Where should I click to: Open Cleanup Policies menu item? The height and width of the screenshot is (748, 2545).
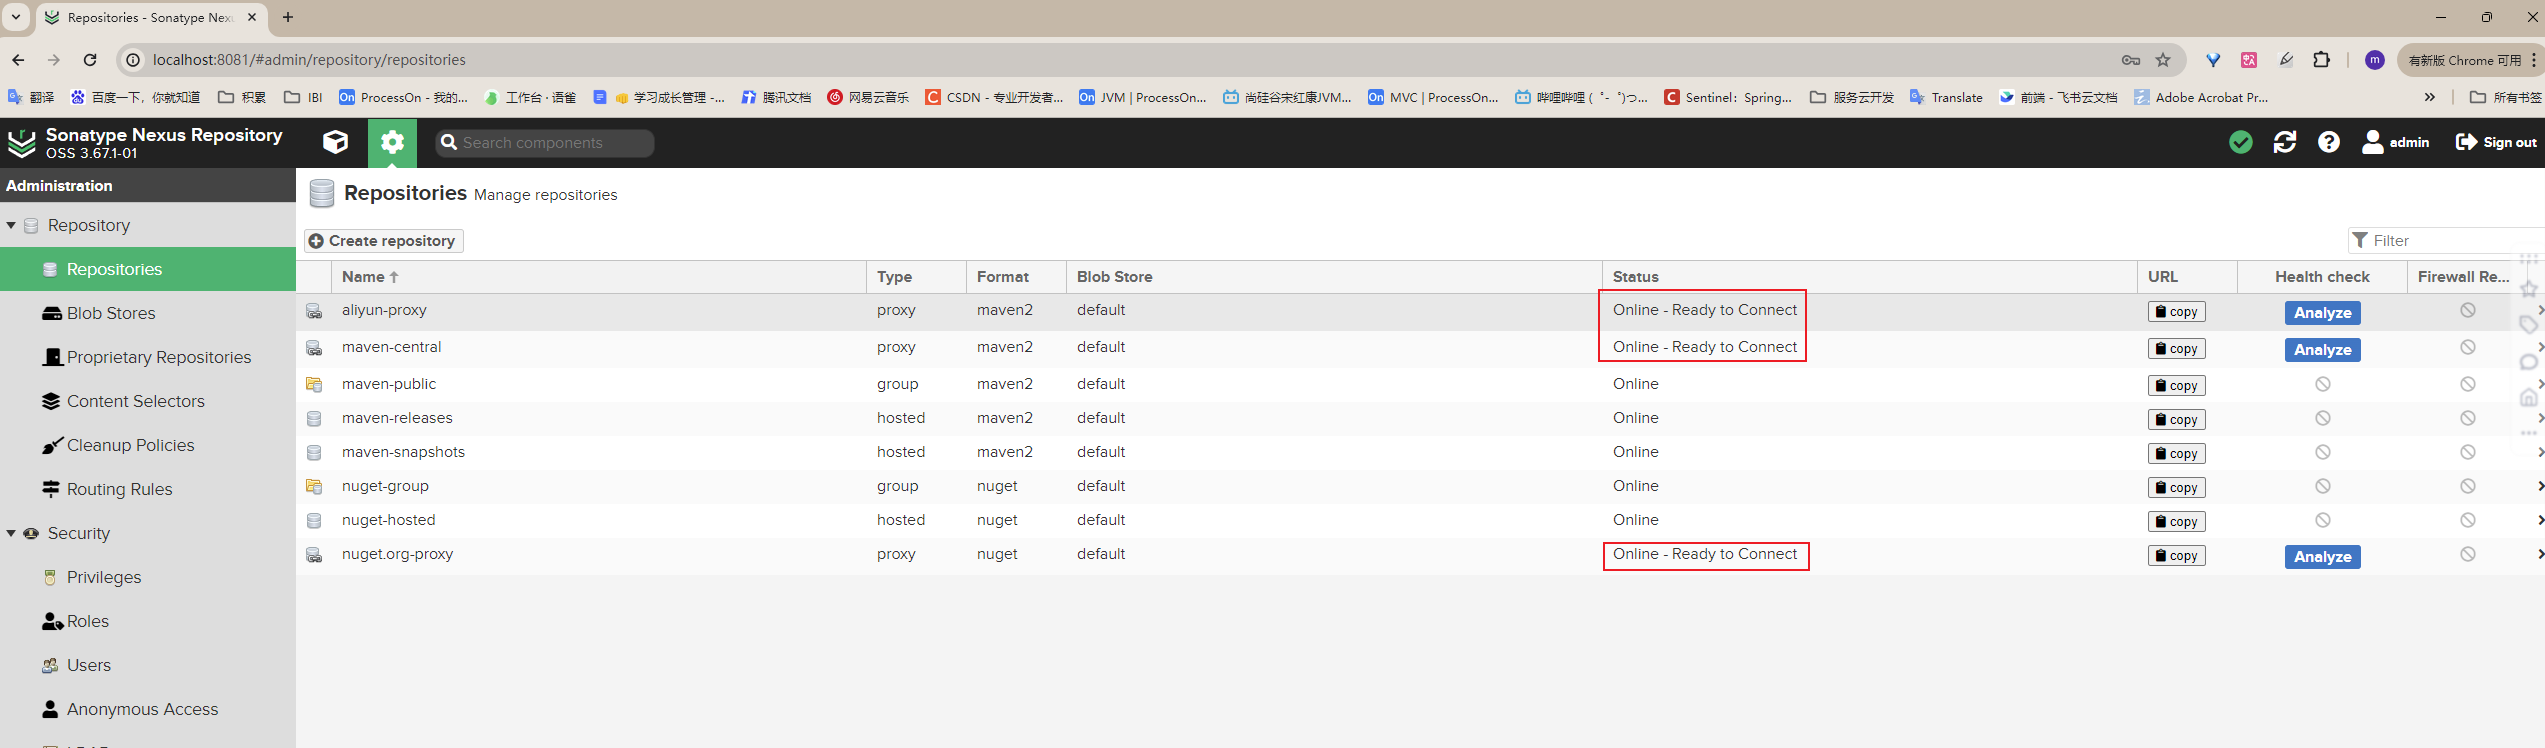[130, 446]
